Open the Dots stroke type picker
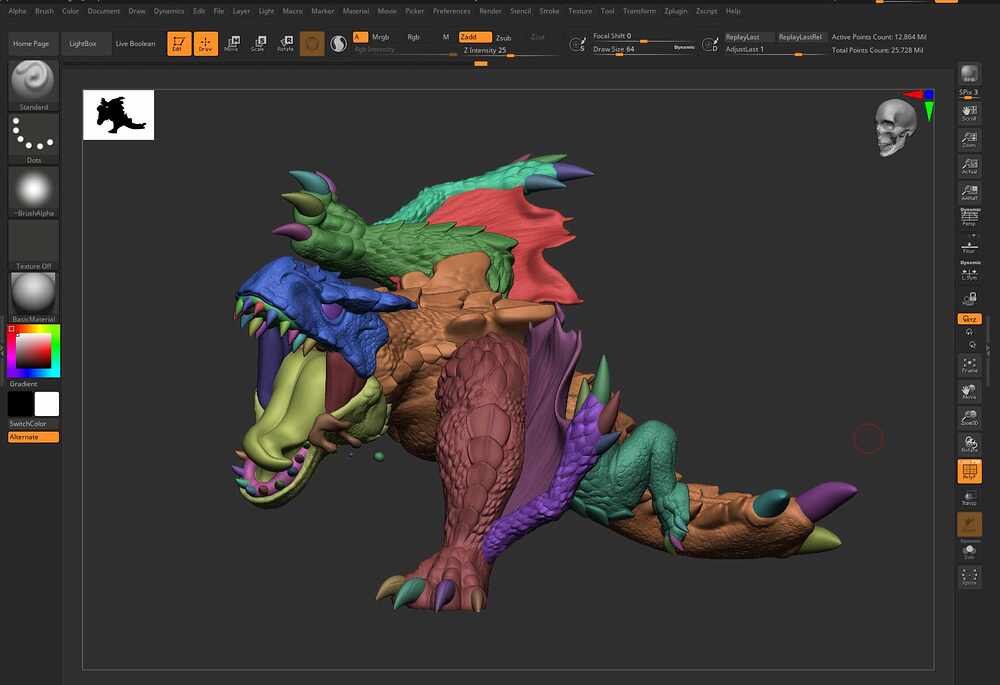1000x685 pixels. [x=33, y=139]
